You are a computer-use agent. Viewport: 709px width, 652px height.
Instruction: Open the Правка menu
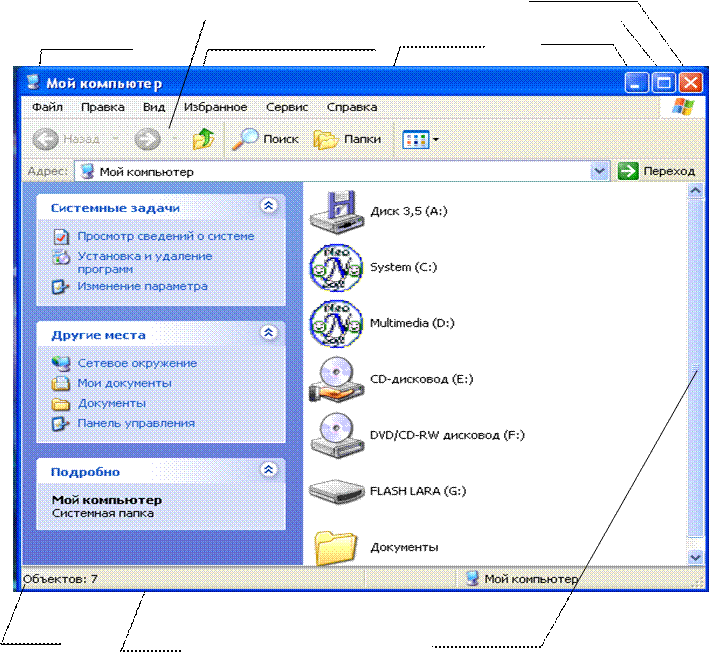tap(103, 107)
